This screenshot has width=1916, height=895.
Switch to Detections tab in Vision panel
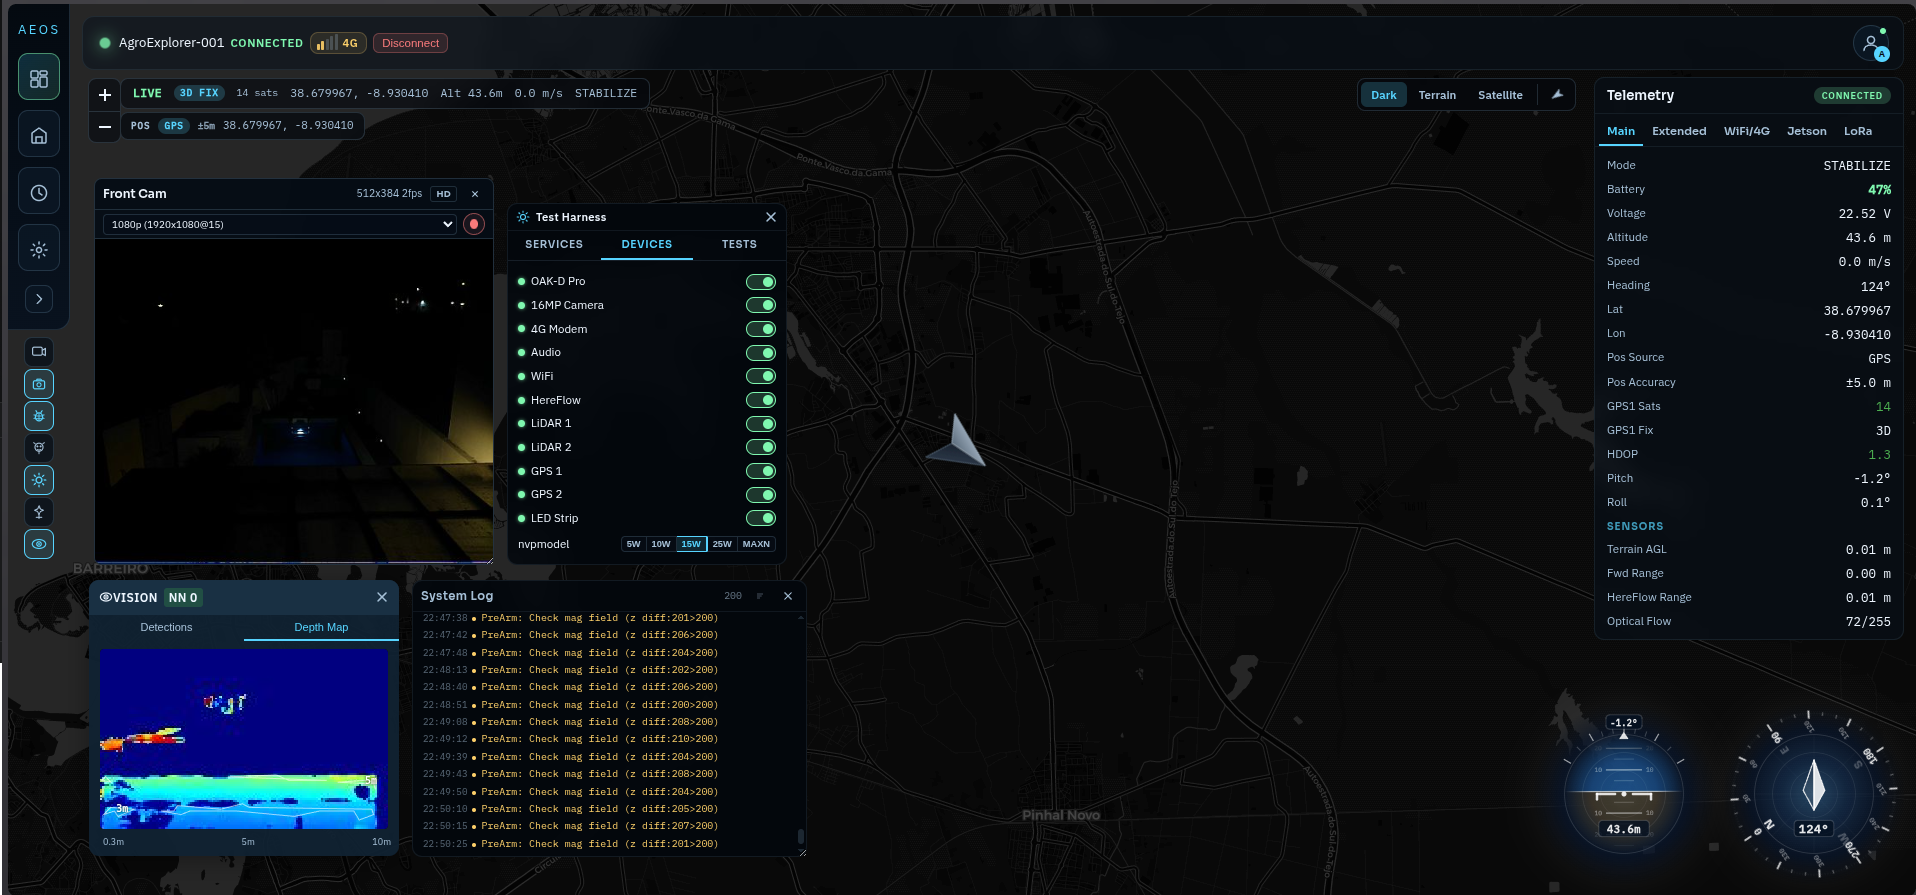pyautogui.click(x=166, y=627)
